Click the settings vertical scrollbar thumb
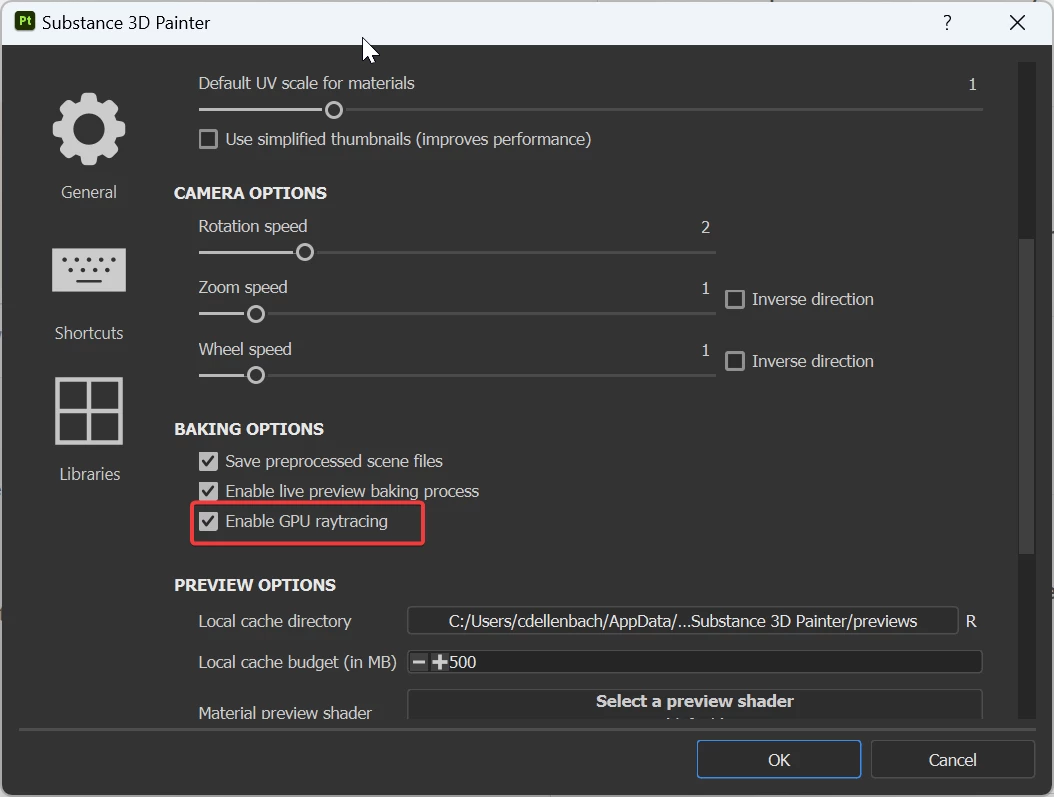 tap(1026, 396)
